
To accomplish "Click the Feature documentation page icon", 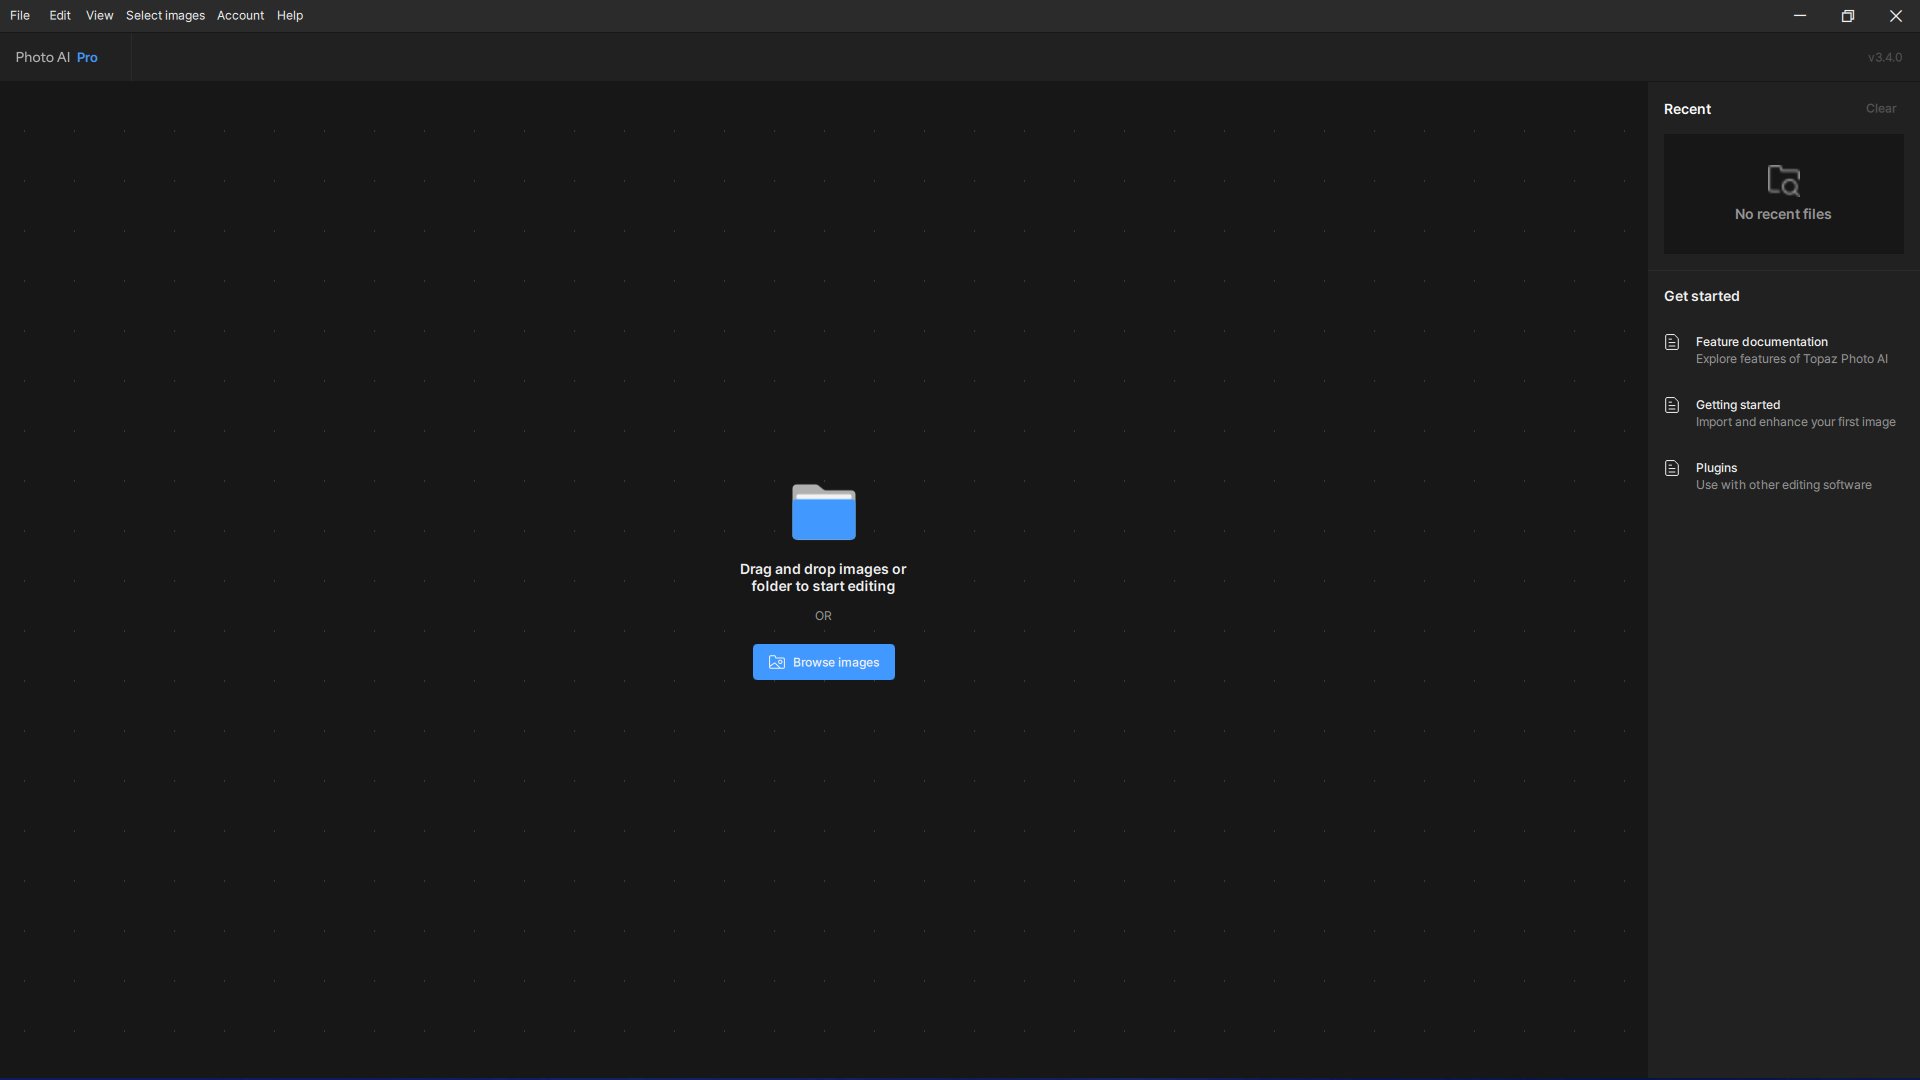I will click(x=1671, y=342).
